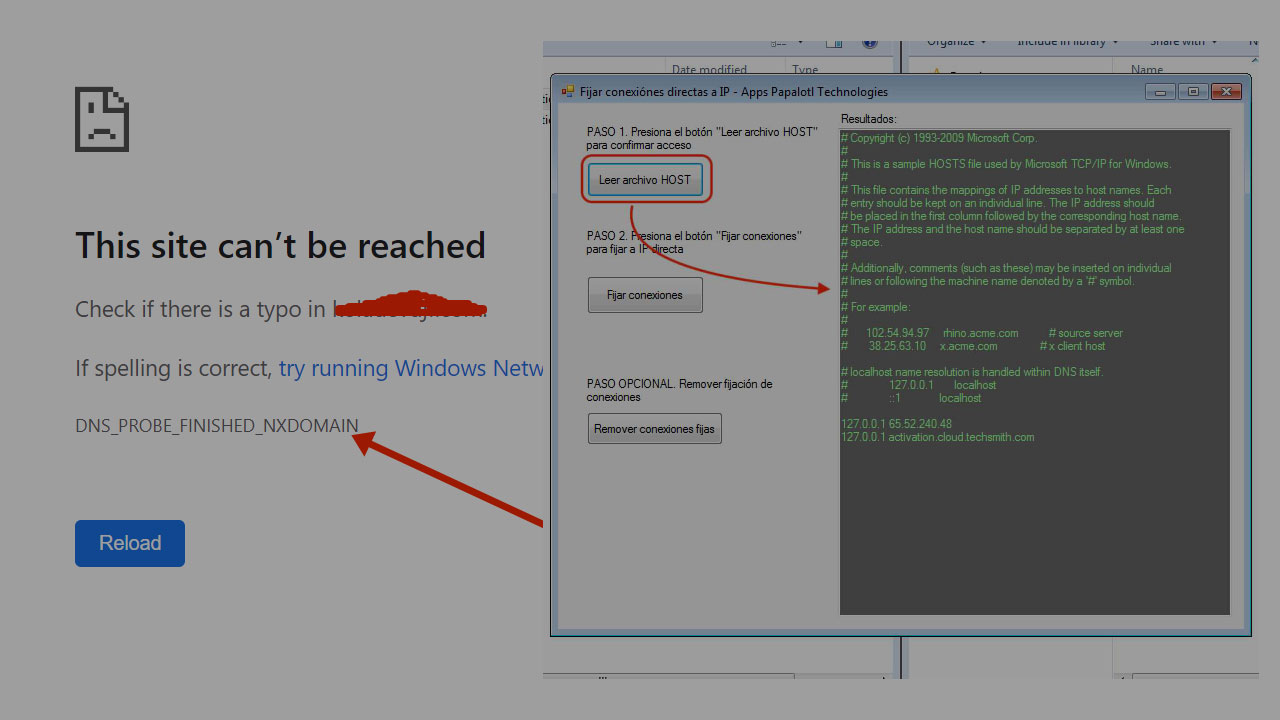This screenshot has width=1280, height=720.
Task: Follow the try running Windows Network link
Action: click(x=411, y=368)
